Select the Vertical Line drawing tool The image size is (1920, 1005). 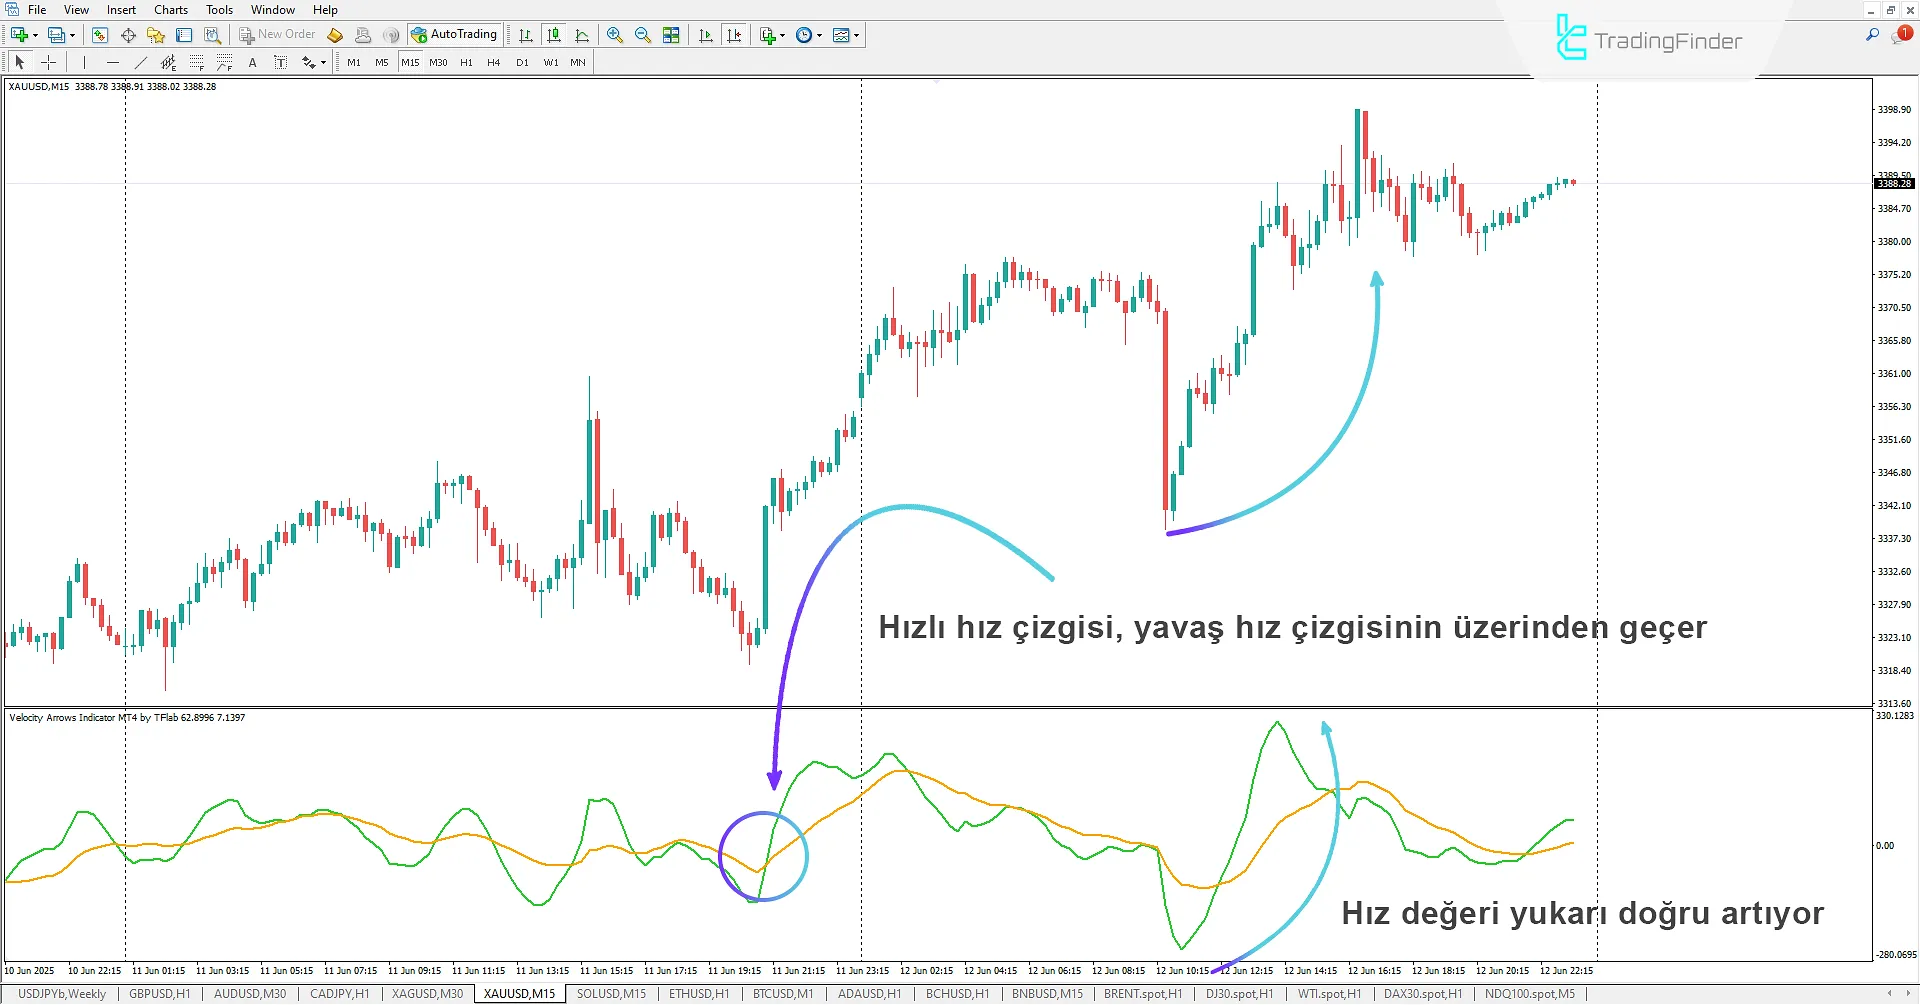(85, 61)
